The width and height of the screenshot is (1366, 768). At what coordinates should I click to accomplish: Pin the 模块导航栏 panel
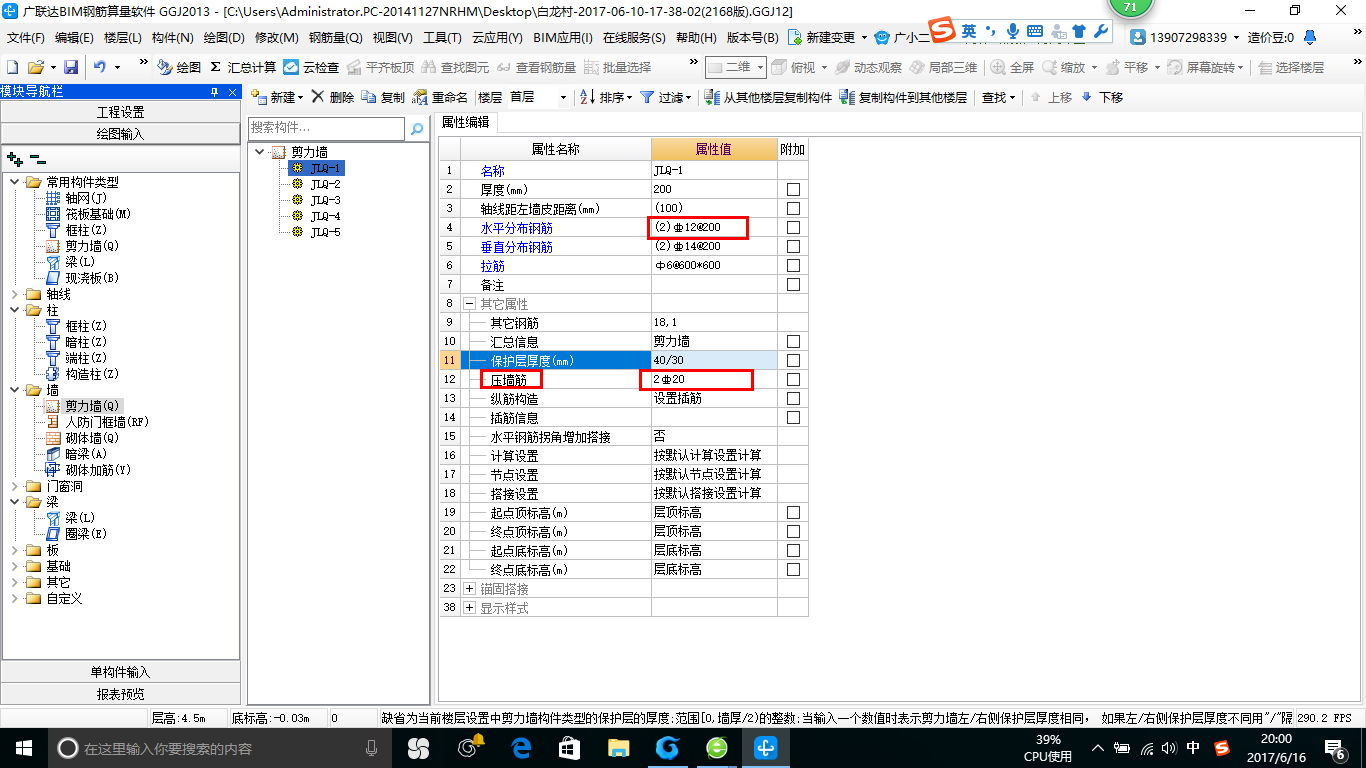(x=213, y=92)
